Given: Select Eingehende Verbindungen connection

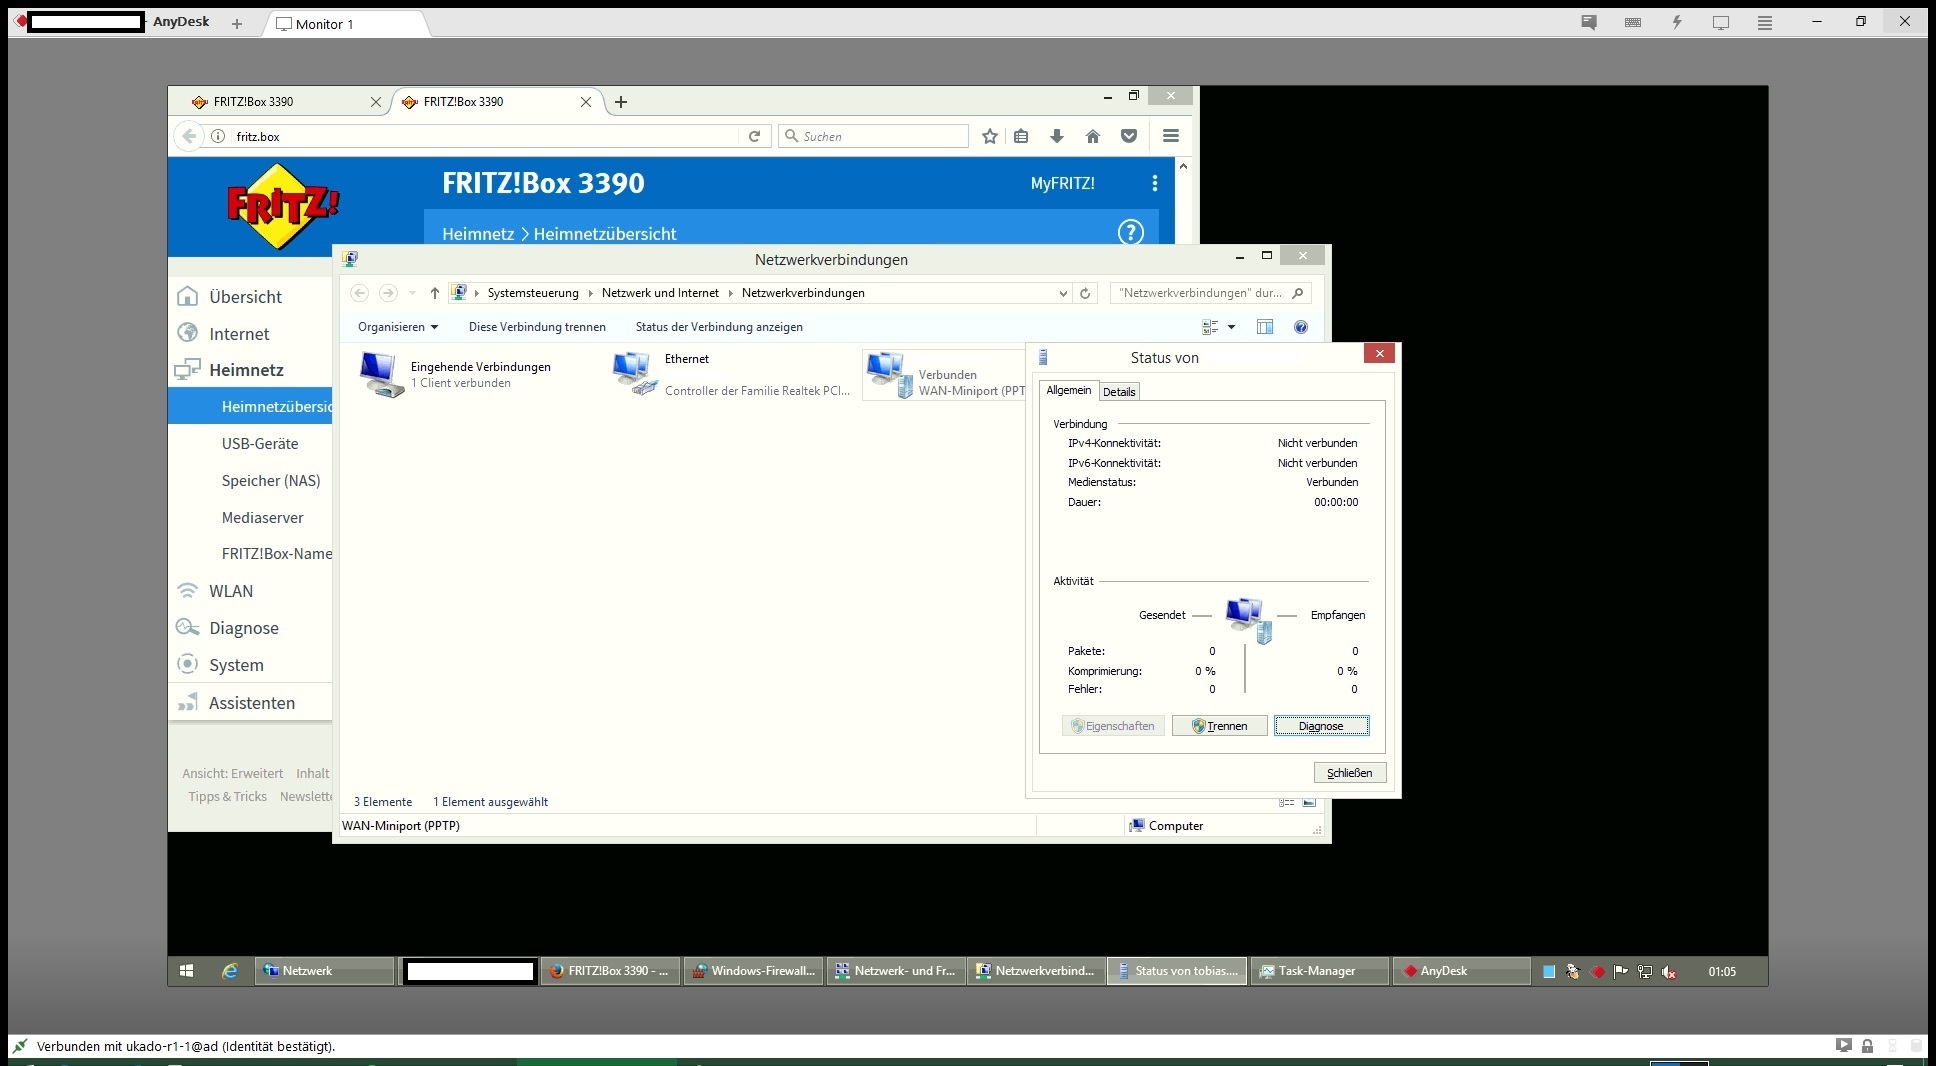Looking at the screenshot, I should point(456,375).
